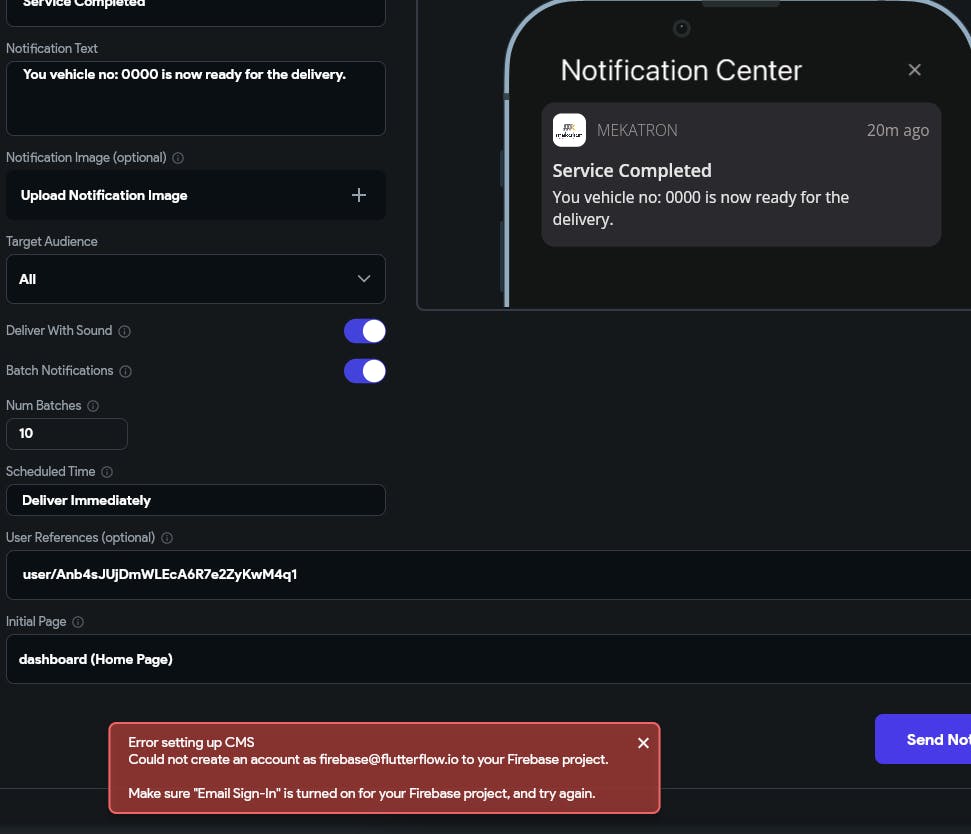Image resolution: width=971 pixels, height=834 pixels.
Task: Click the Num Batches input field
Action: 67,434
